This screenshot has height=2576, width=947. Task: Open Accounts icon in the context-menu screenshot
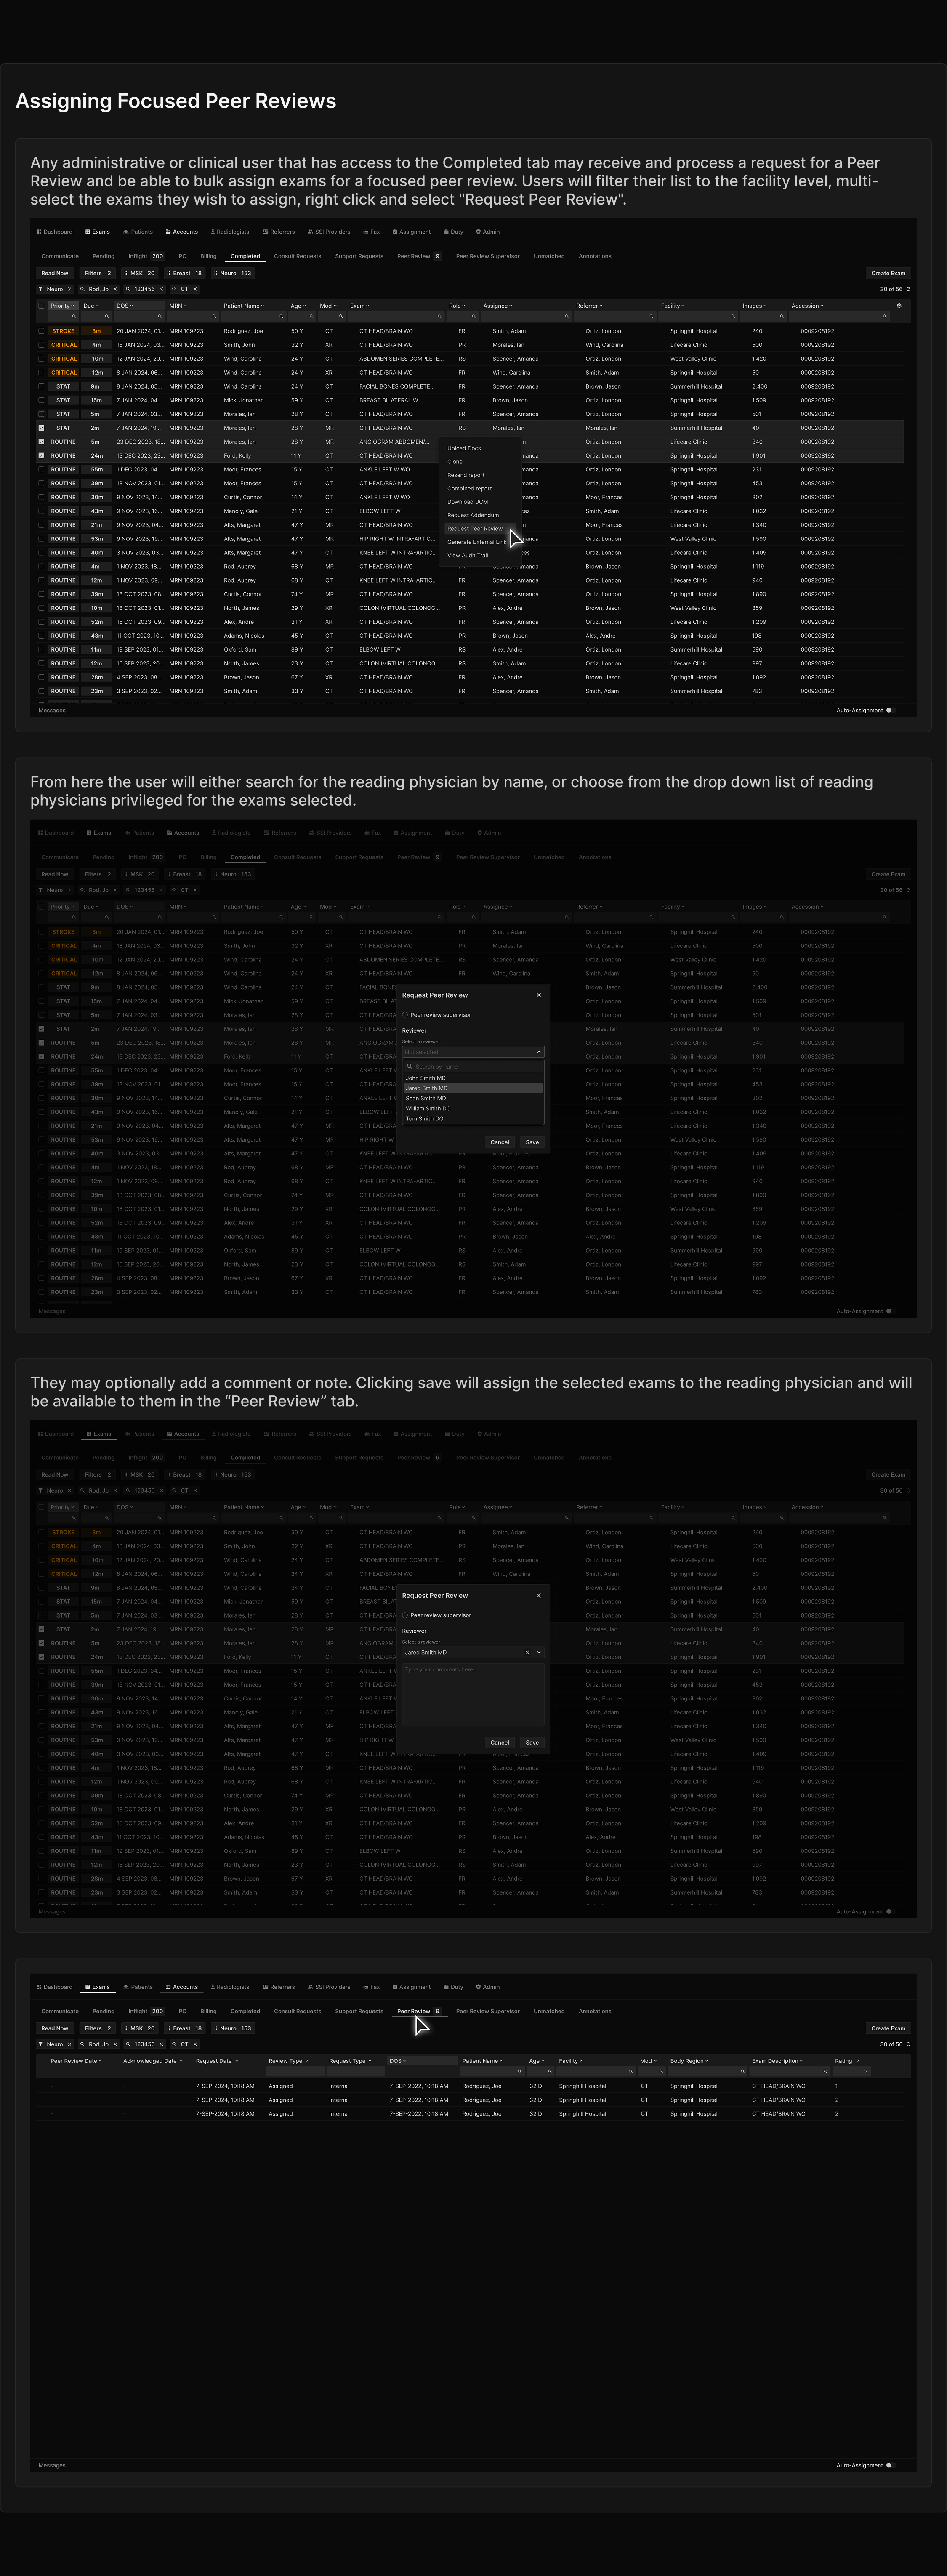[168, 232]
